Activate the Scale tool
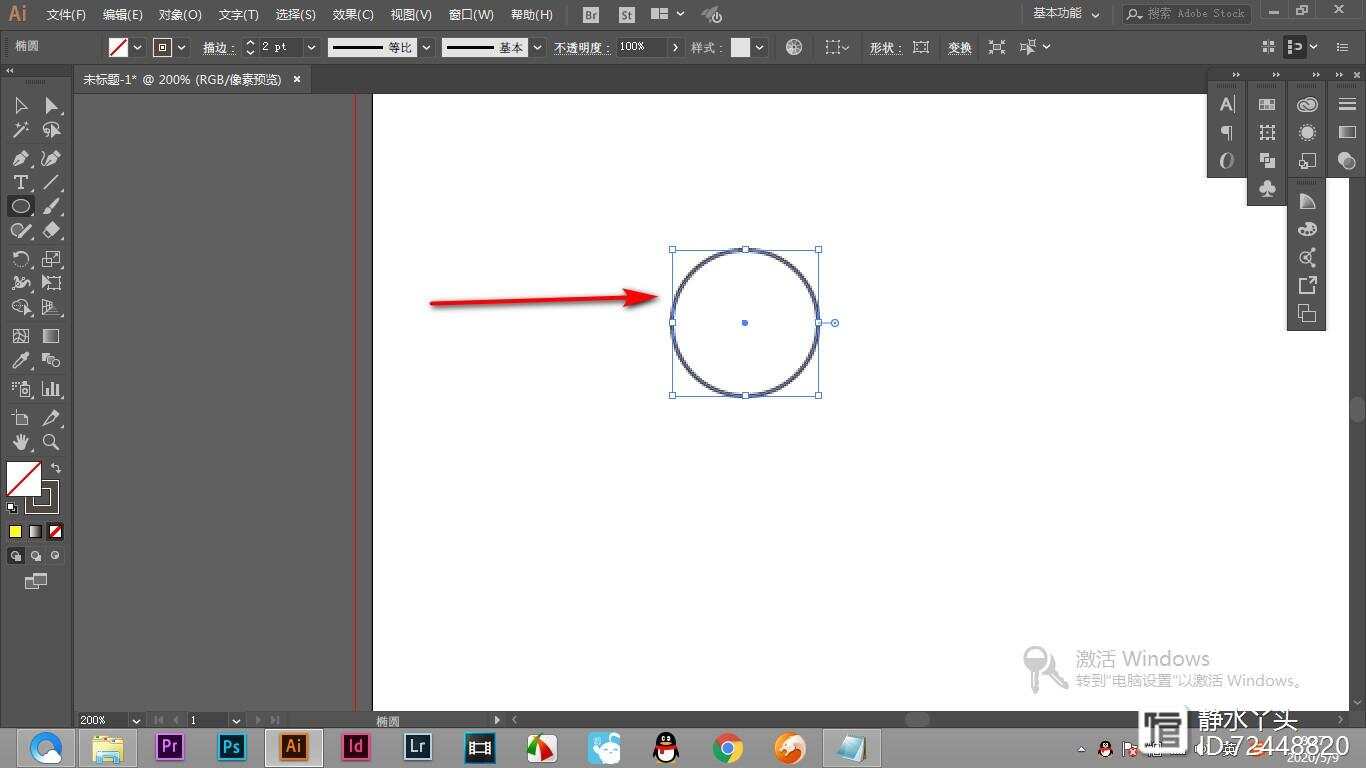Viewport: 1366px width, 768px height. (x=51, y=259)
